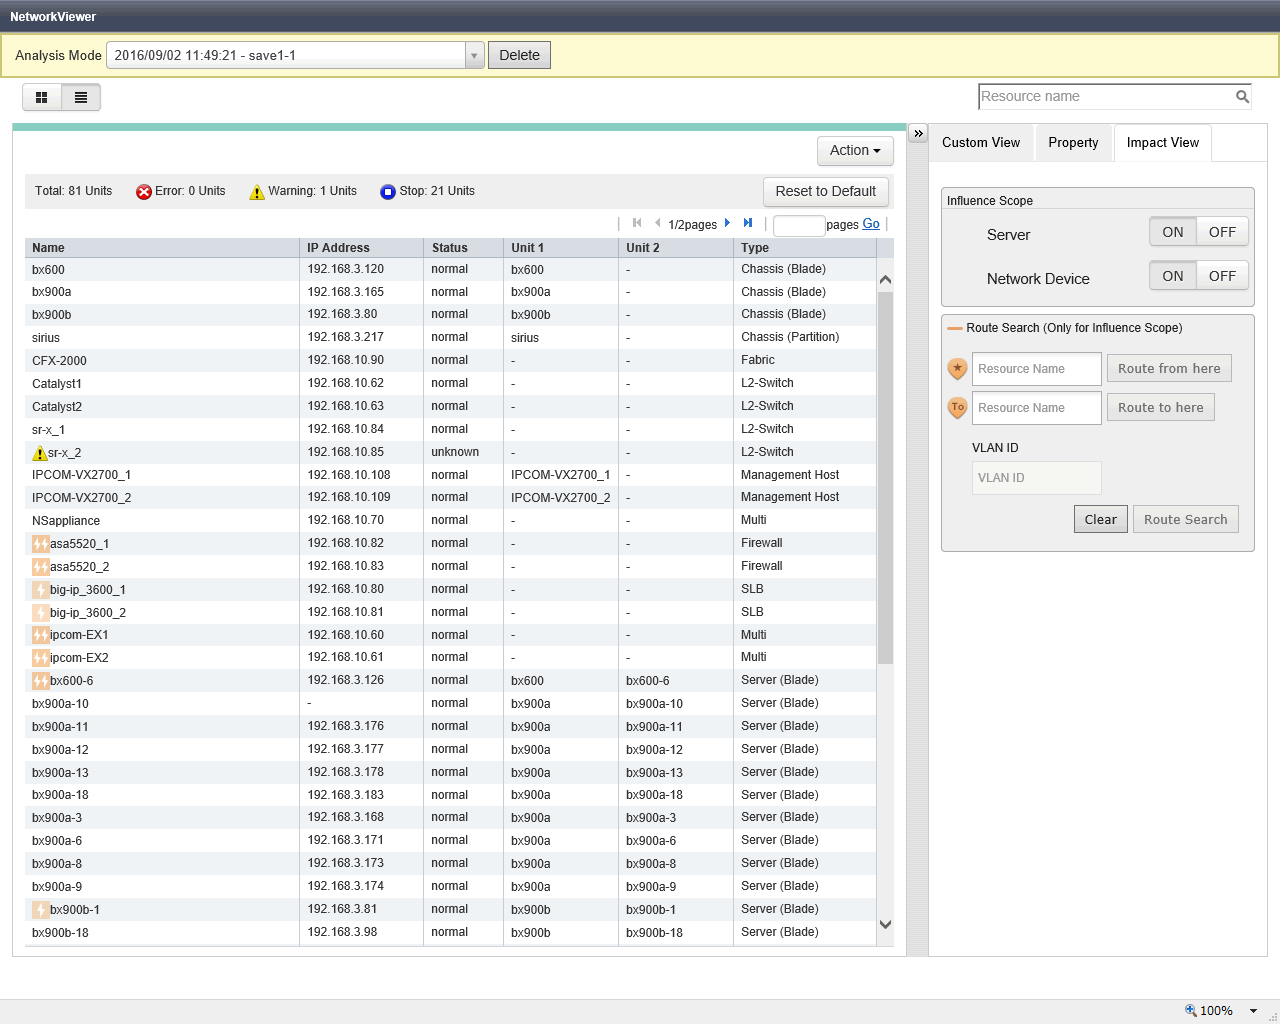
Task: Open the Analysis Mode snapshot dropdown
Action: point(475,55)
